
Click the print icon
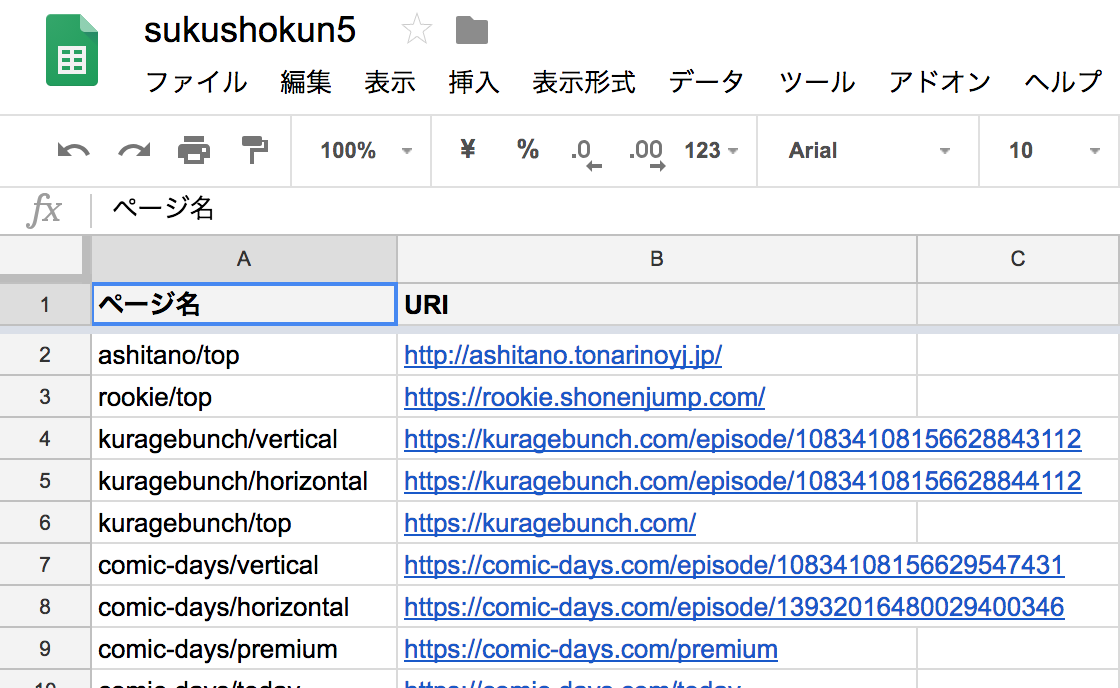pyautogui.click(x=194, y=151)
